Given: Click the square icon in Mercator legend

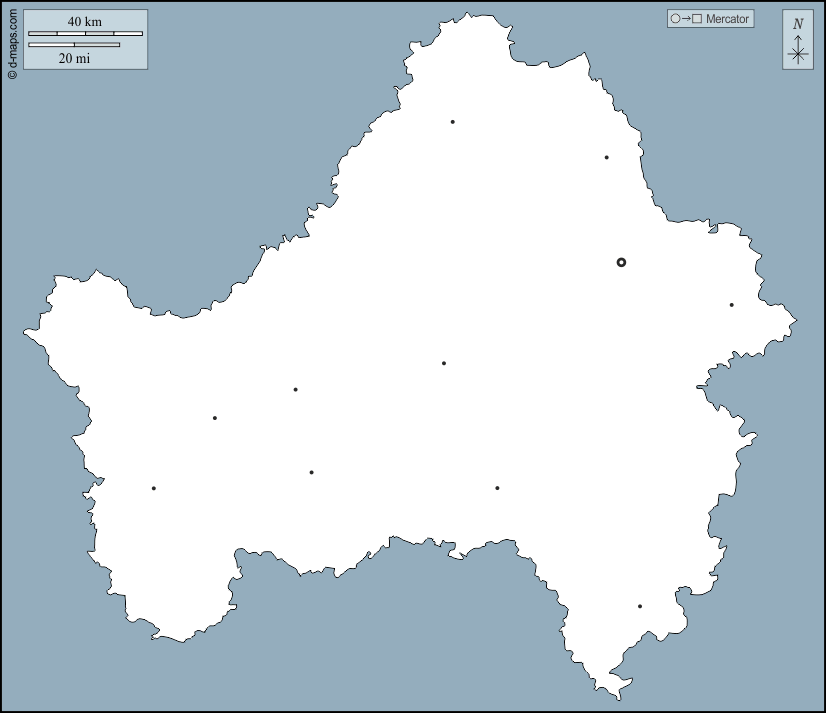Looking at the screenshot, I should [697, 19].
